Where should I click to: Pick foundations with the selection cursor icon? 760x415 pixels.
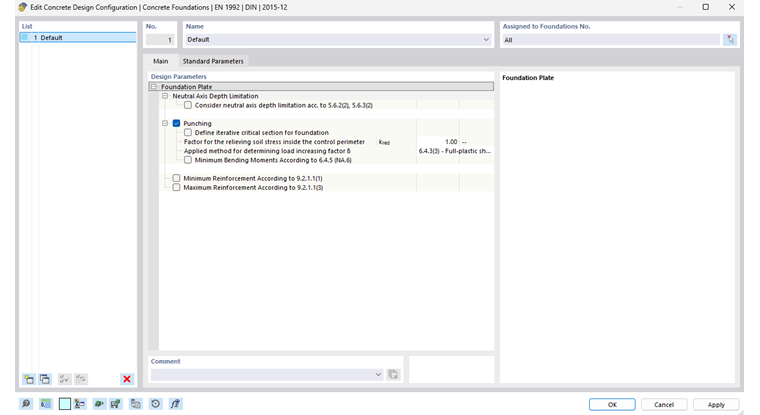tap(730, 40)
